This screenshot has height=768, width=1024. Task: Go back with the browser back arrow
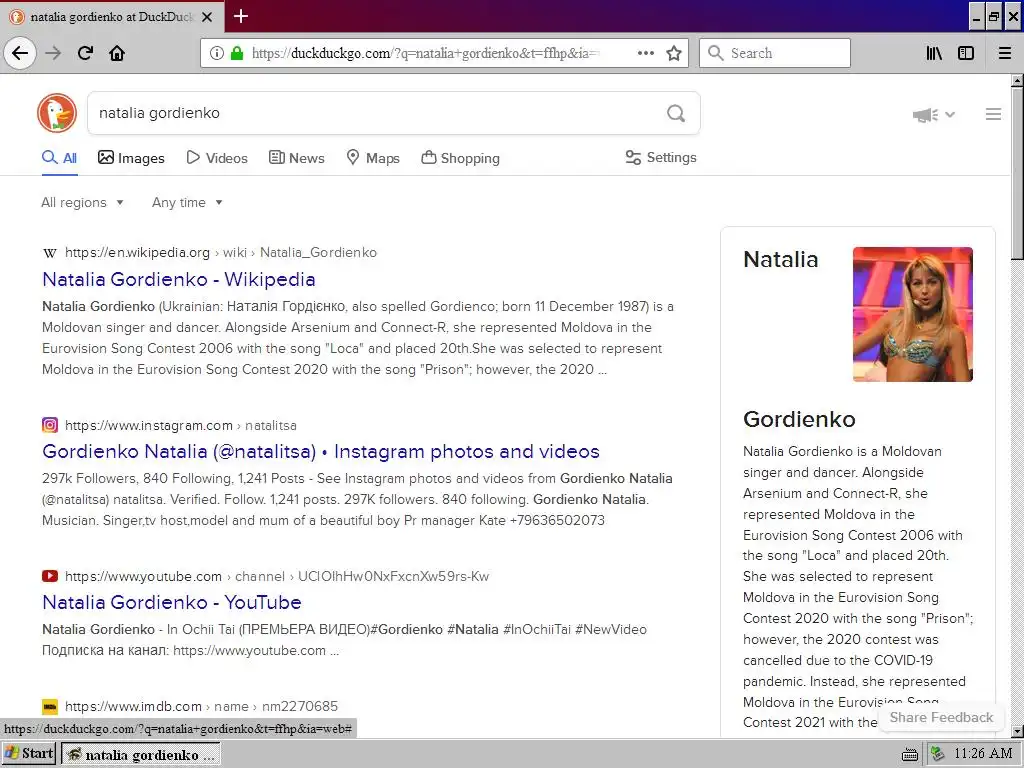coord(20,53)
